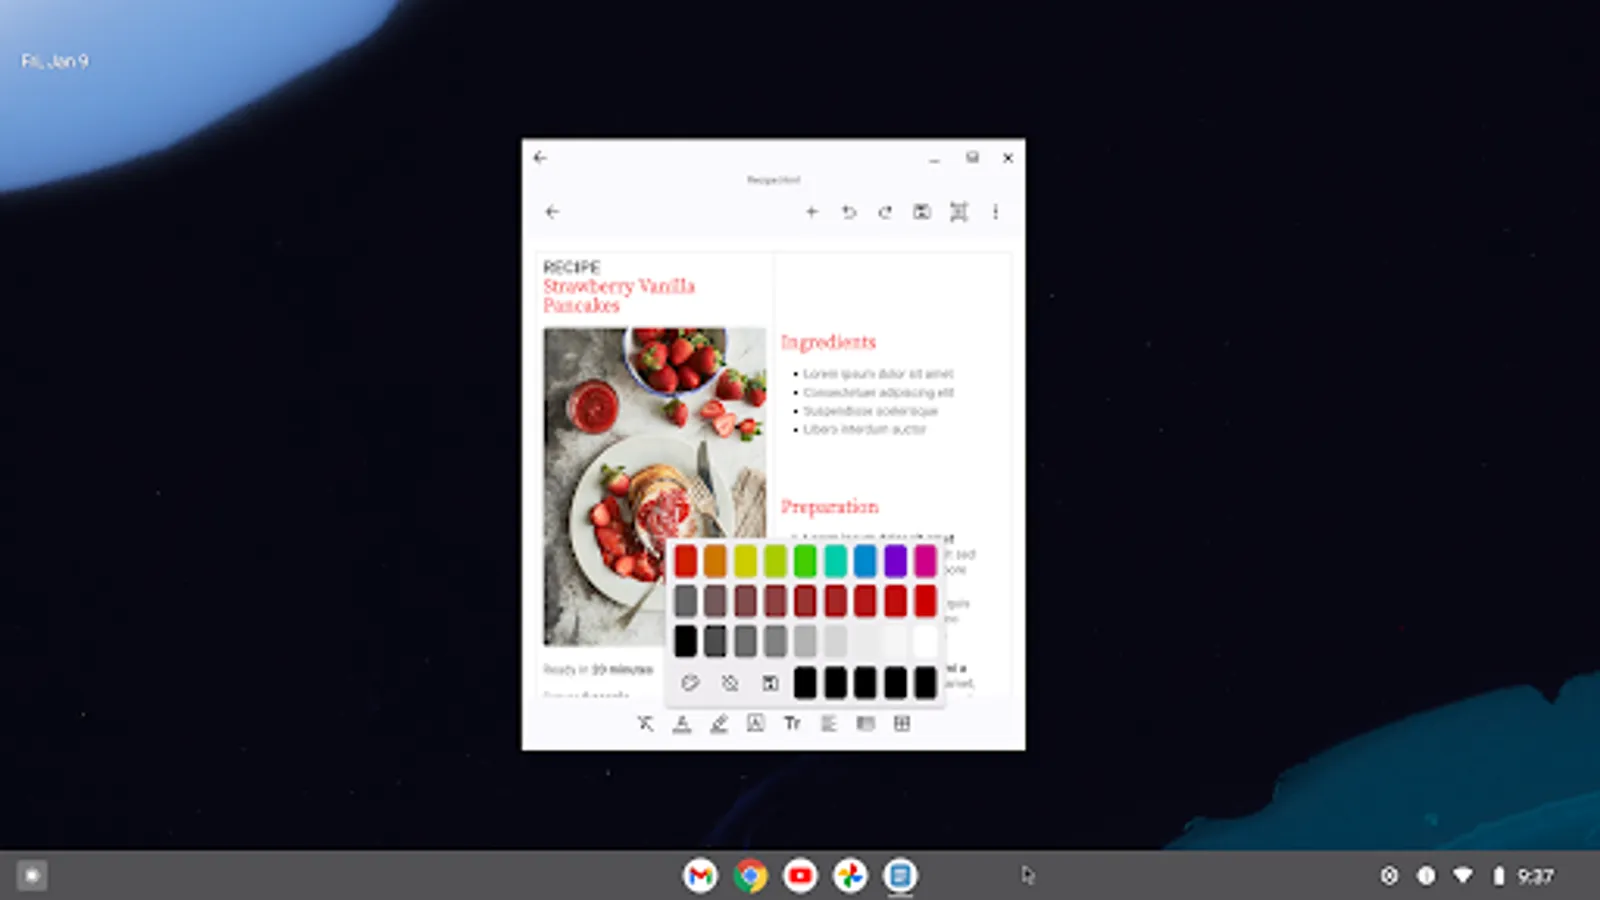The width and height of the screenshot is (1600, 900).
Task: Select the underline text tool
Action: [x=682, y=723]
